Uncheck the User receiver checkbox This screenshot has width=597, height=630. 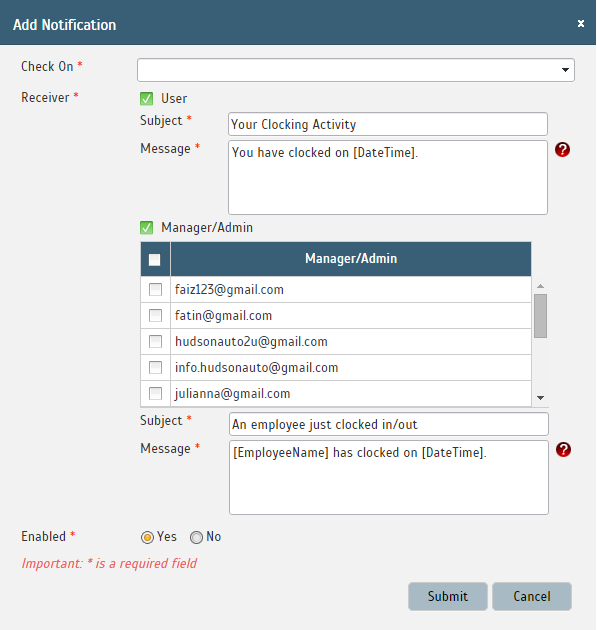tap(147, 99)
